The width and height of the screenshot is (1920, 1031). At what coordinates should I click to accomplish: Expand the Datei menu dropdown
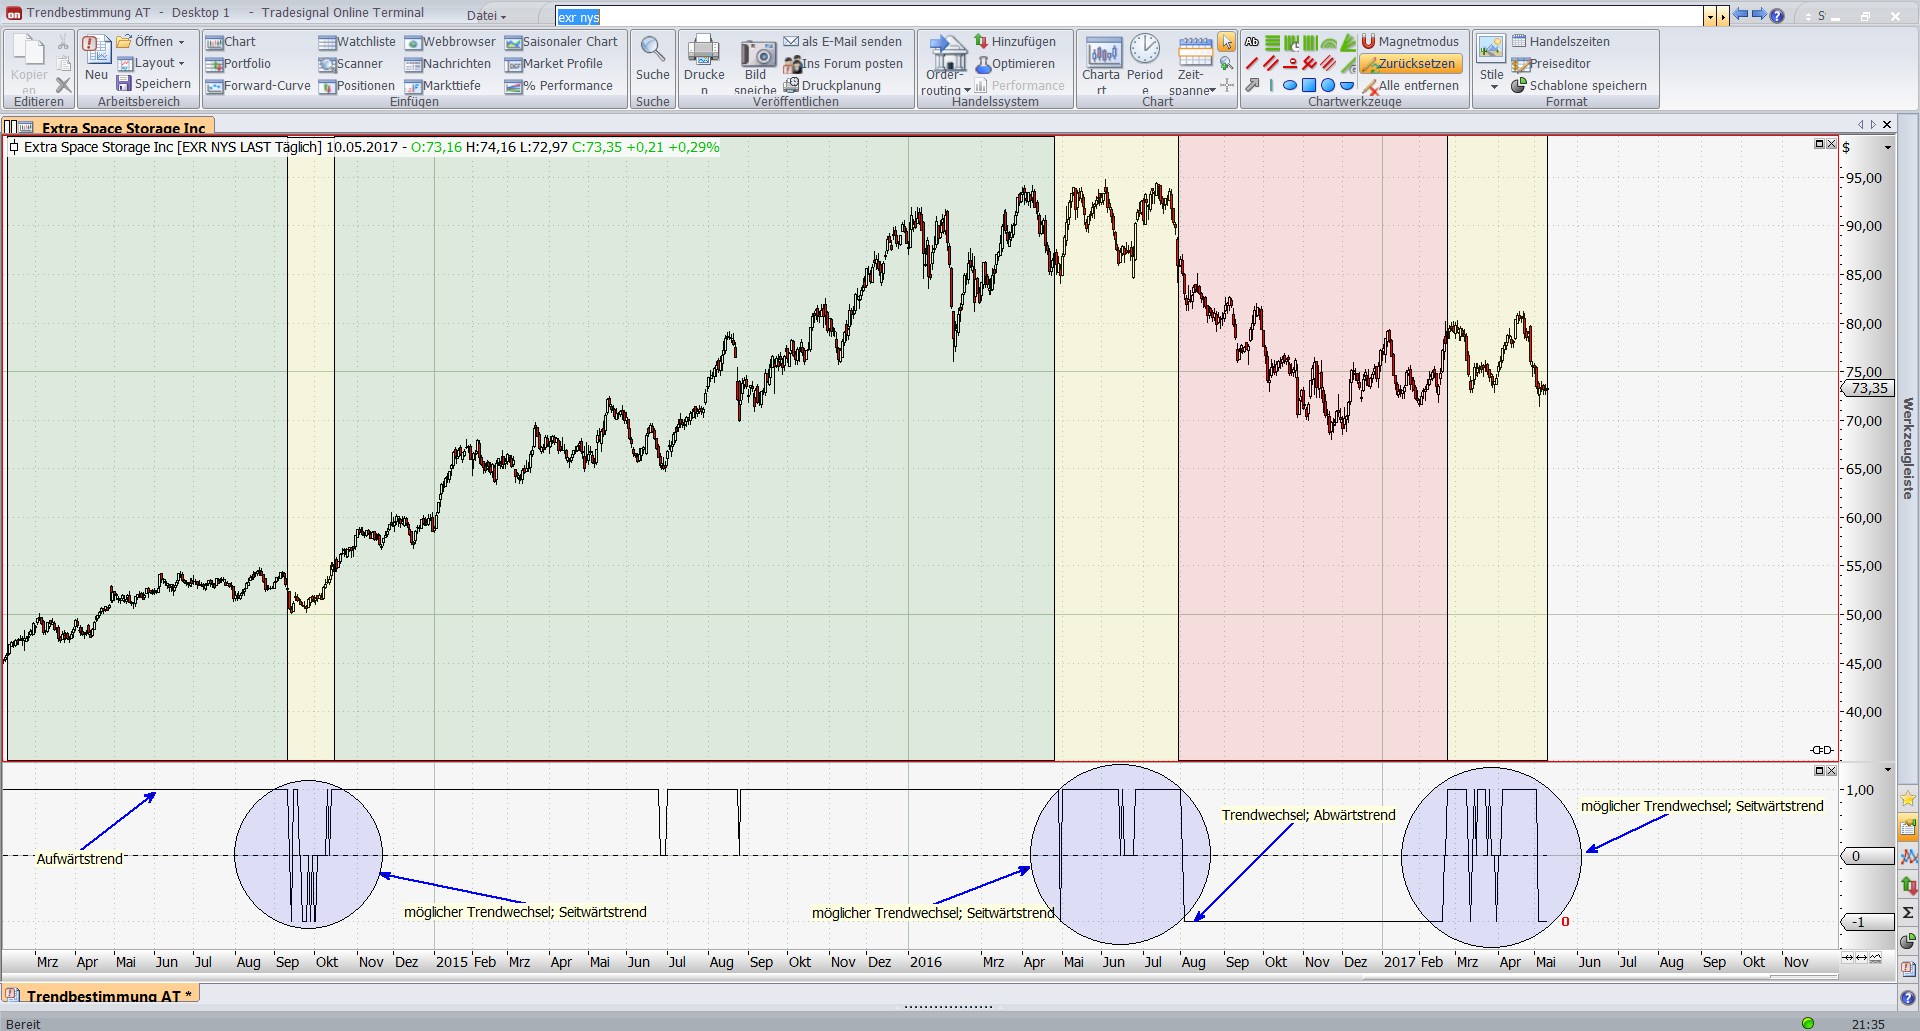(x=487, y=16)
